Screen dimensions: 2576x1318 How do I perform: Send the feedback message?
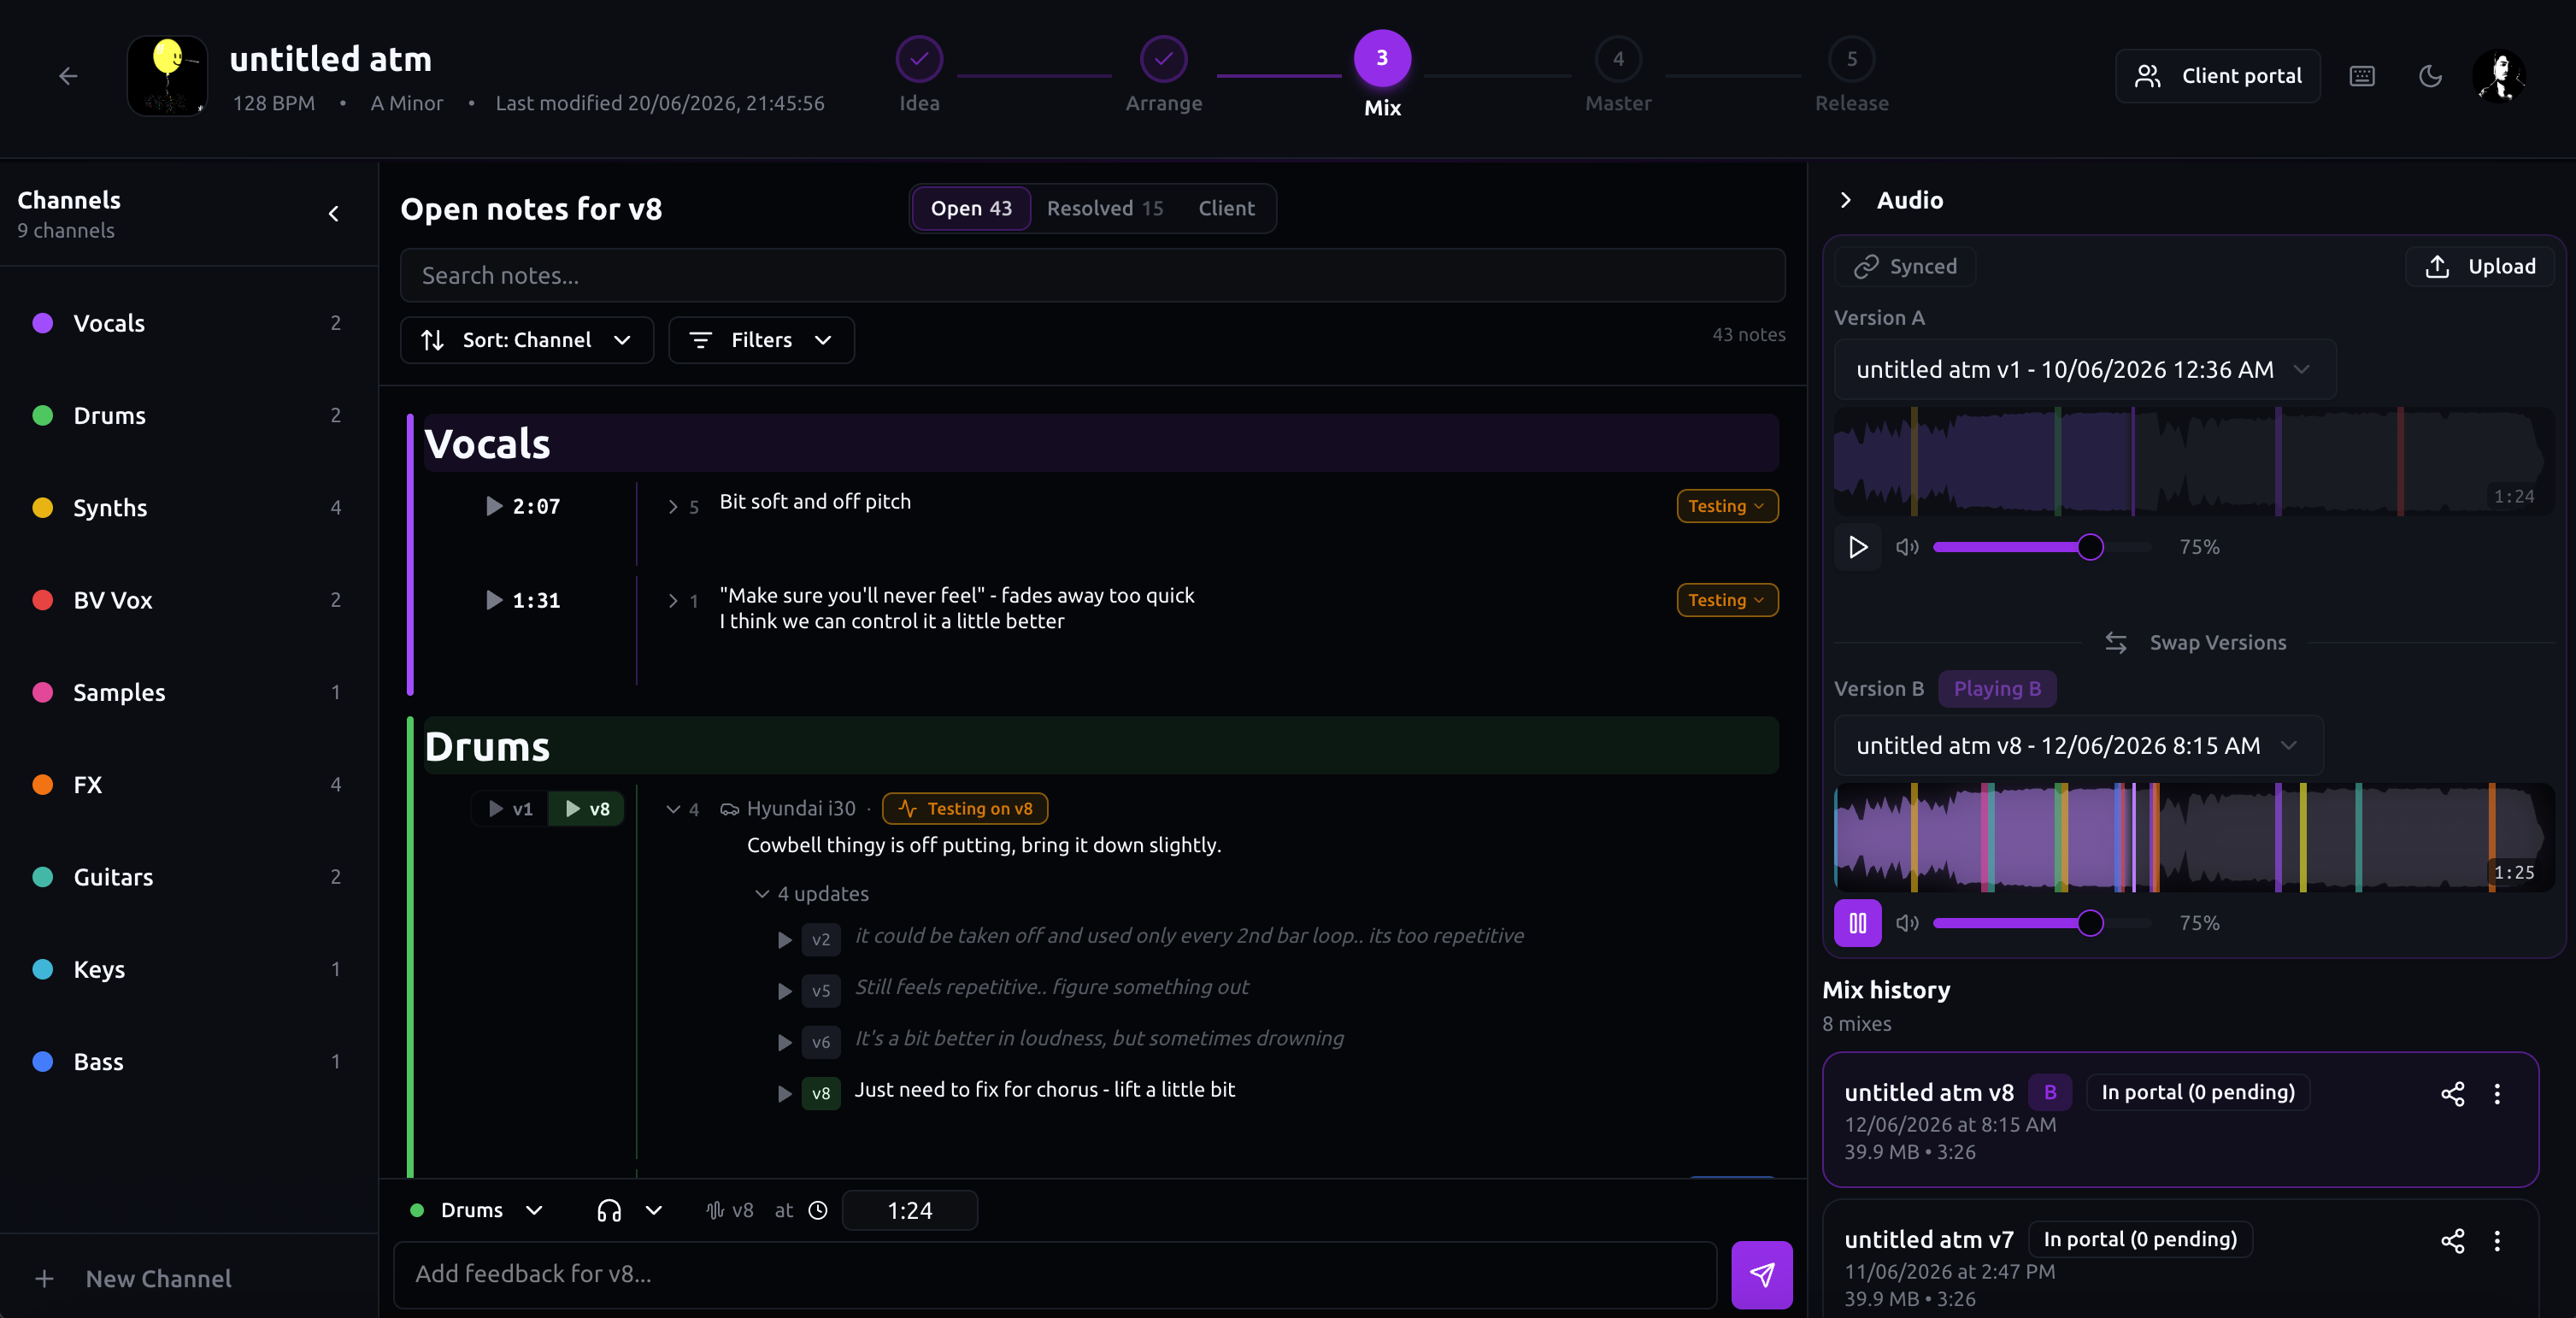1762,1274
